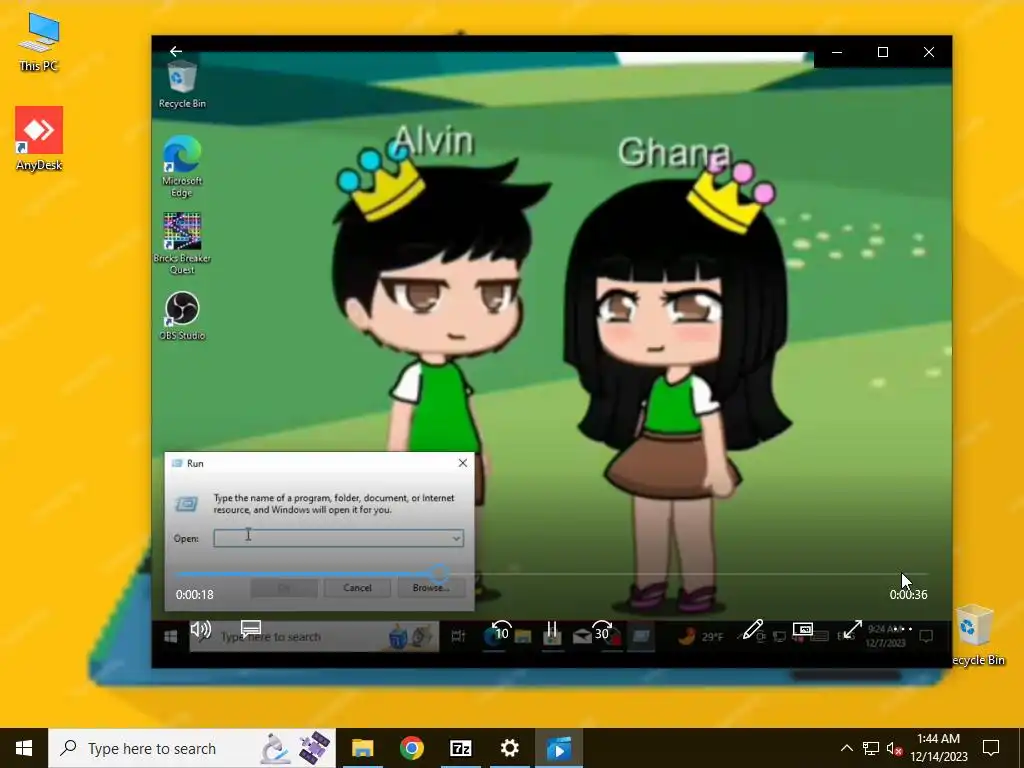The image size is (1024, 768).
Task: Open the Windows Start menu
Action: coord(24,748)
